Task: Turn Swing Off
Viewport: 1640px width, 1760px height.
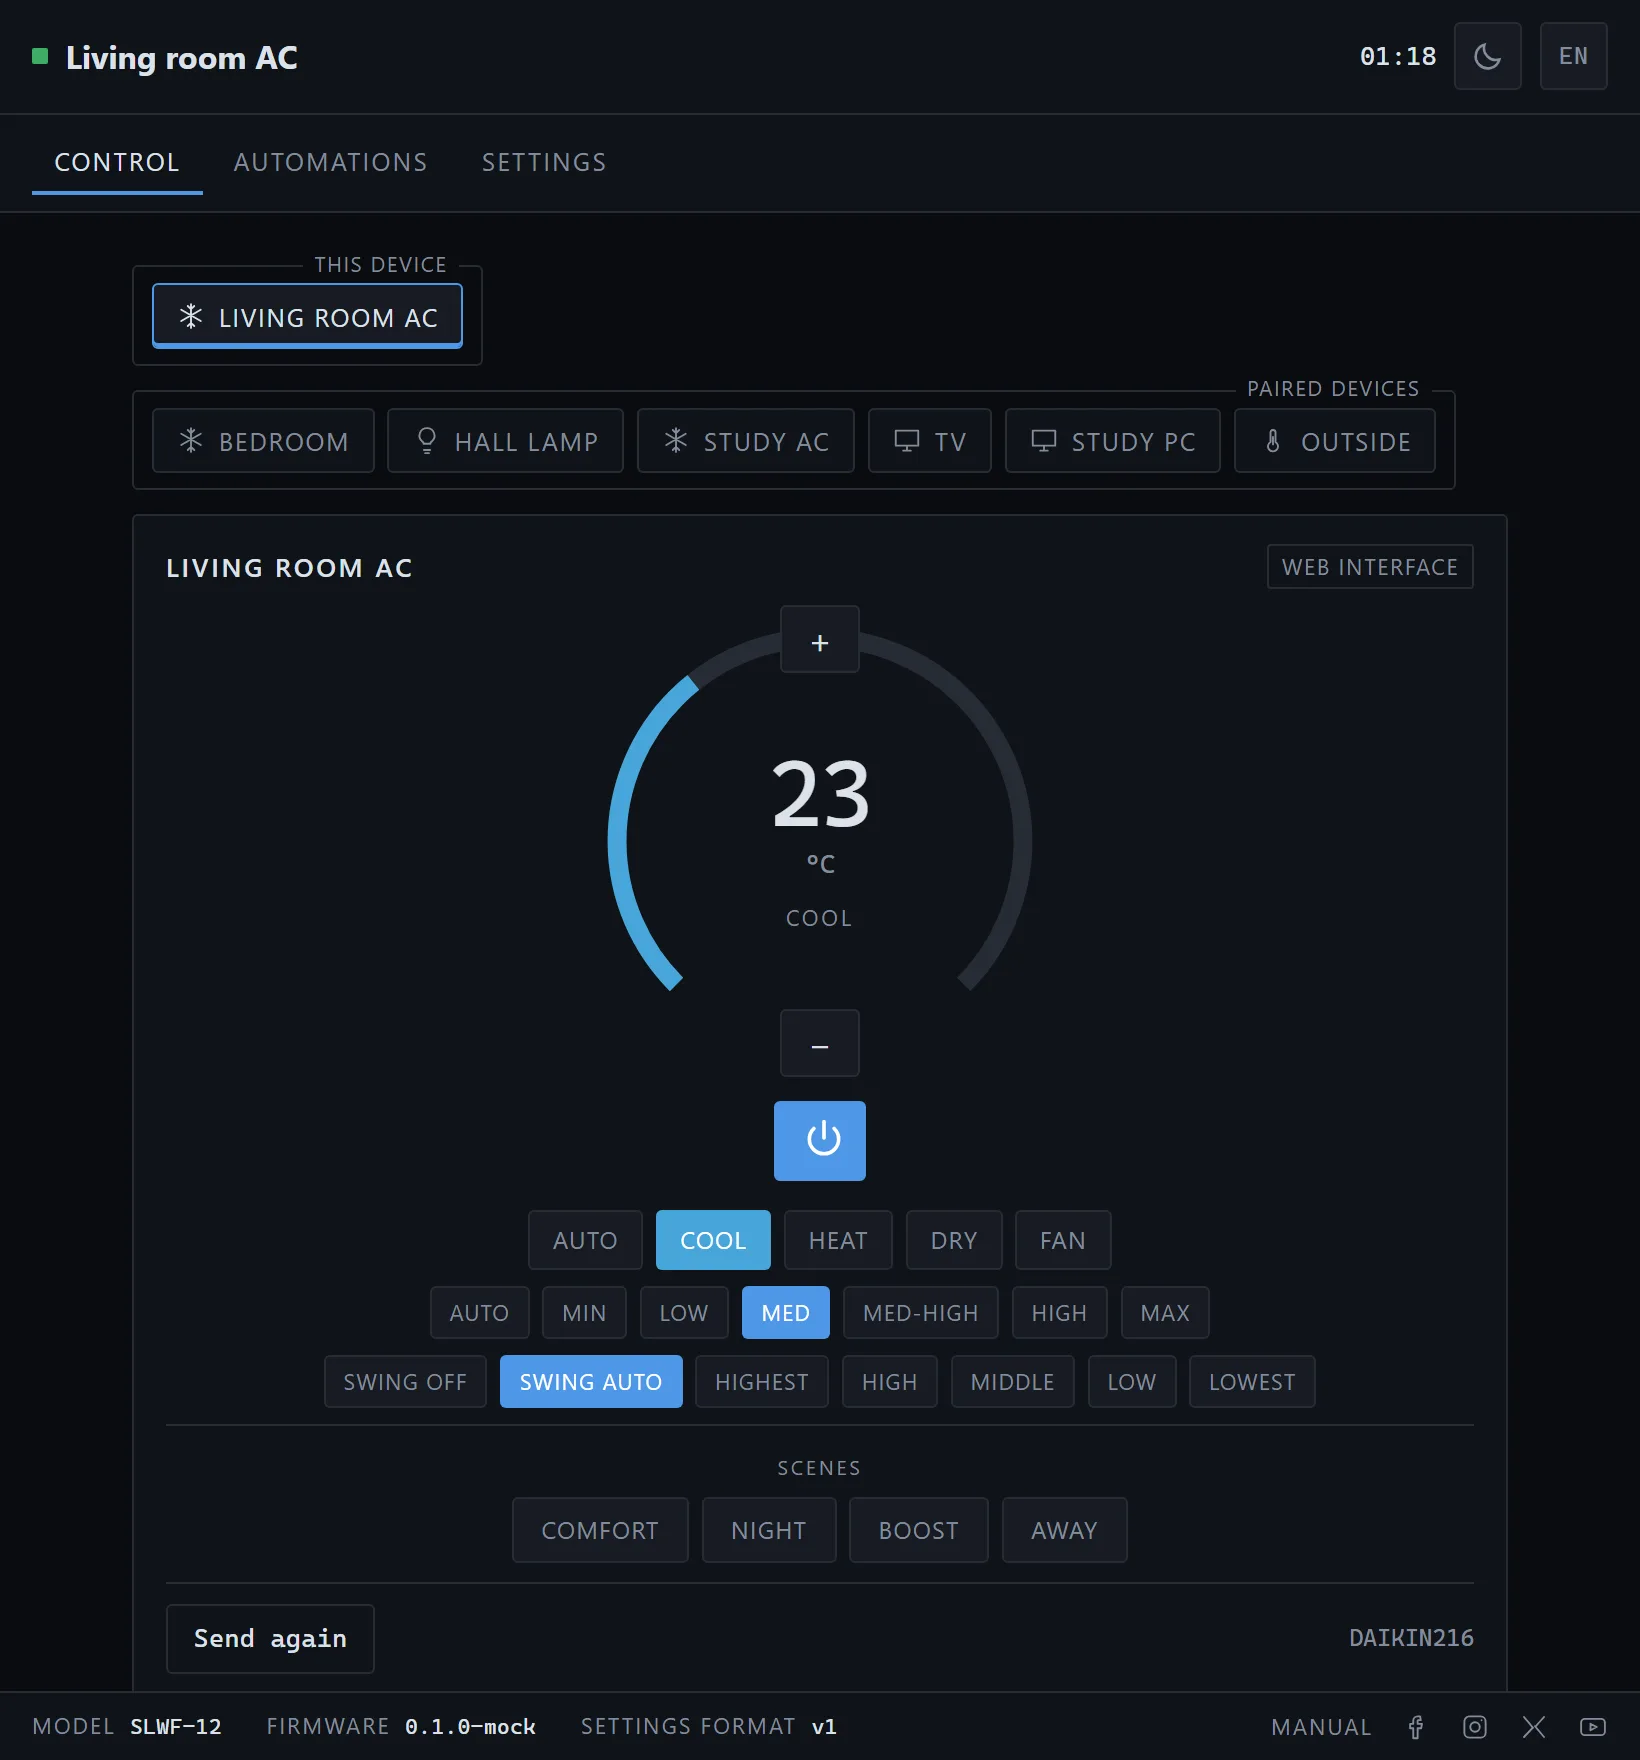Action: [x=405, y=1381]
